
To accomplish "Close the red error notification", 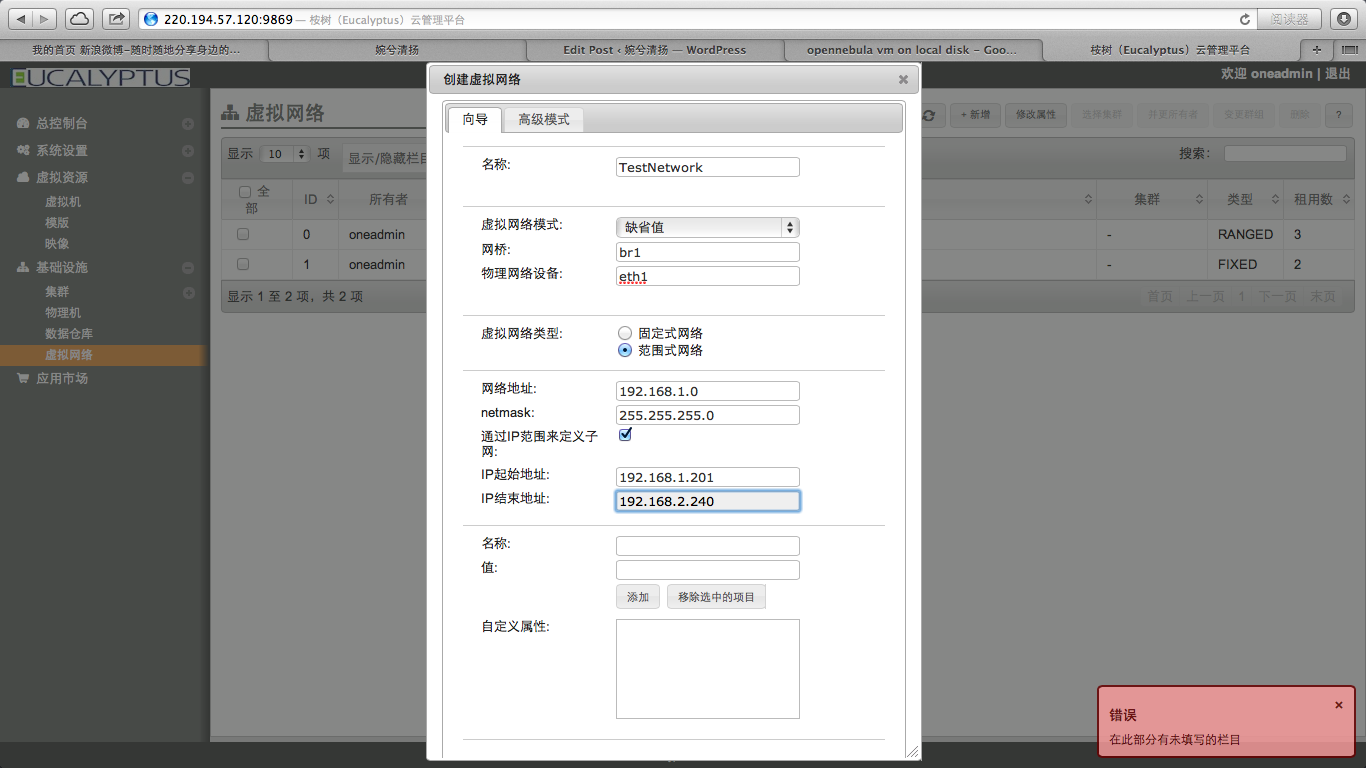I will 1338,705.
